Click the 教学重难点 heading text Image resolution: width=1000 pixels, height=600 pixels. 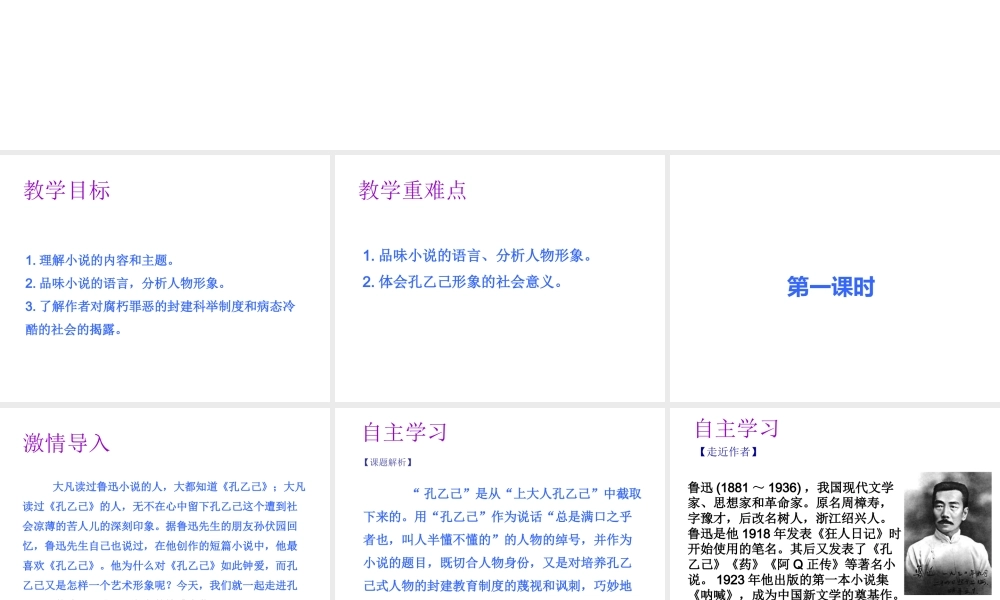click(413, 190)
